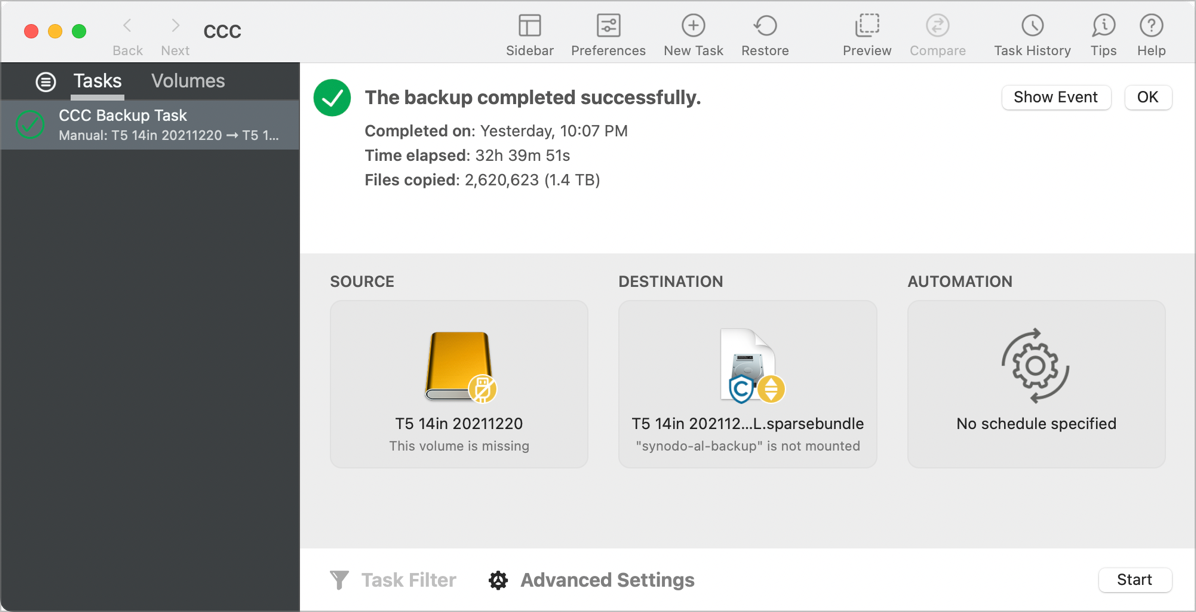Dismiss the message with OK
Screen dimensions: 1196x612
1147,97
